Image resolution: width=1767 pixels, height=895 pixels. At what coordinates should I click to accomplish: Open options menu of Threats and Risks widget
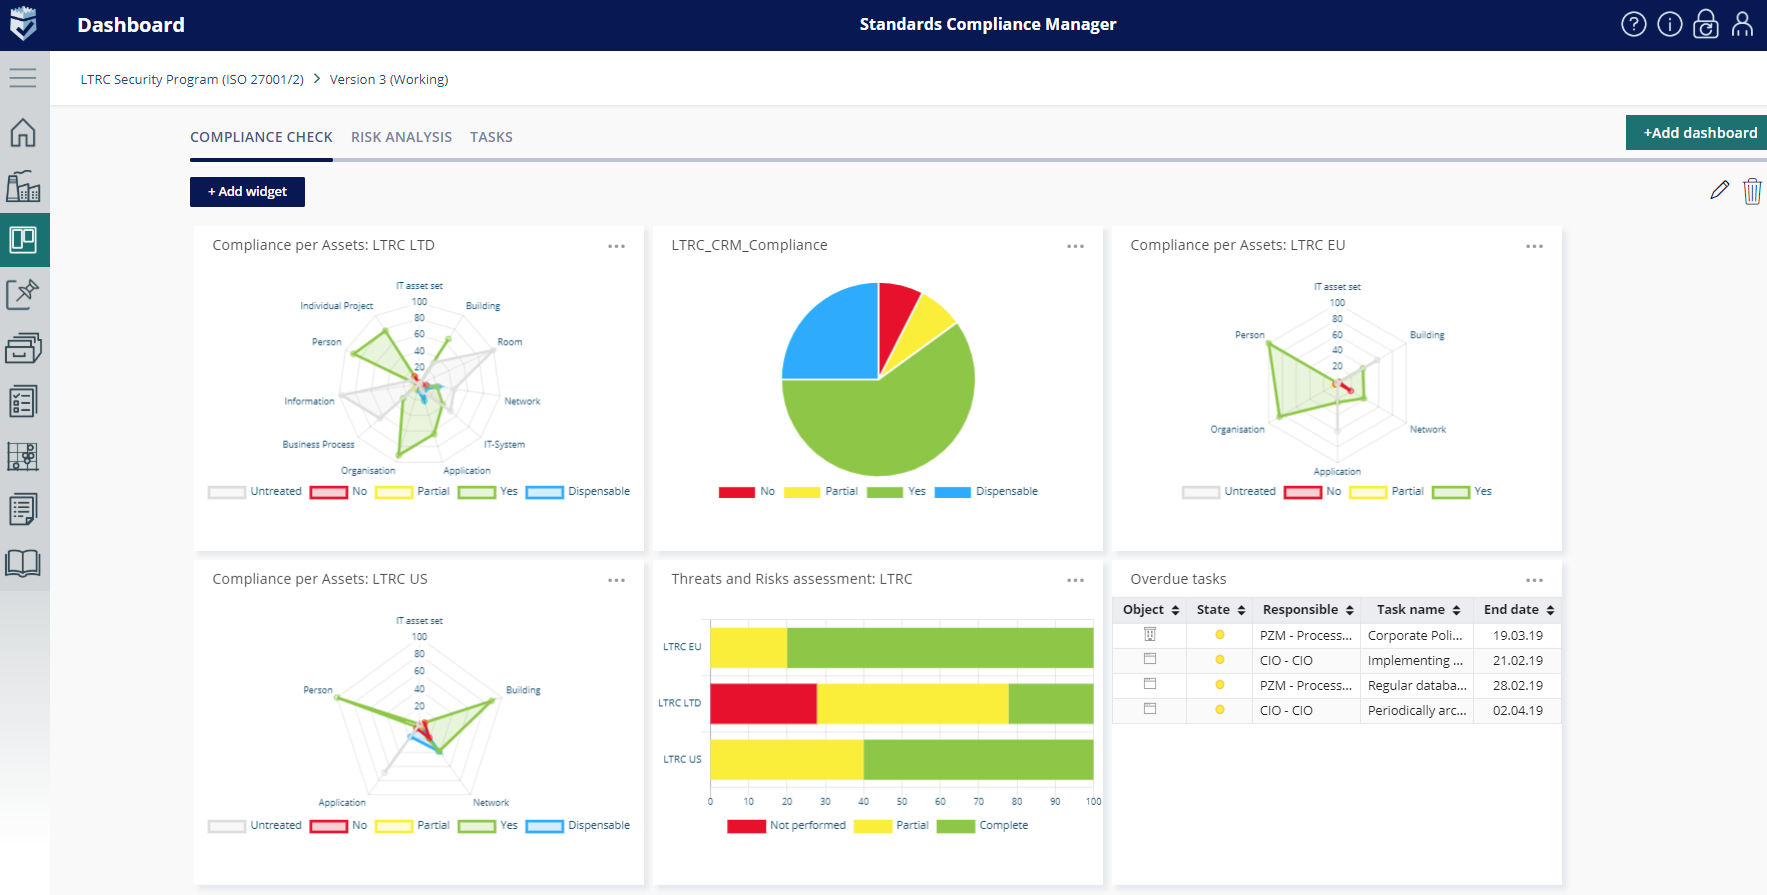(x=1075, y=580)
